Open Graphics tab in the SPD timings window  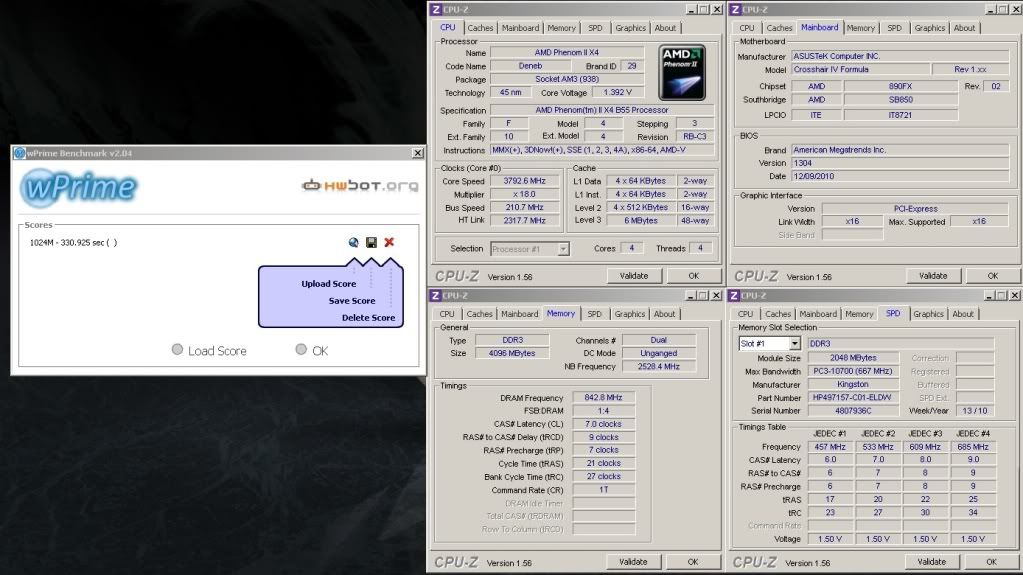coord(928,314)
